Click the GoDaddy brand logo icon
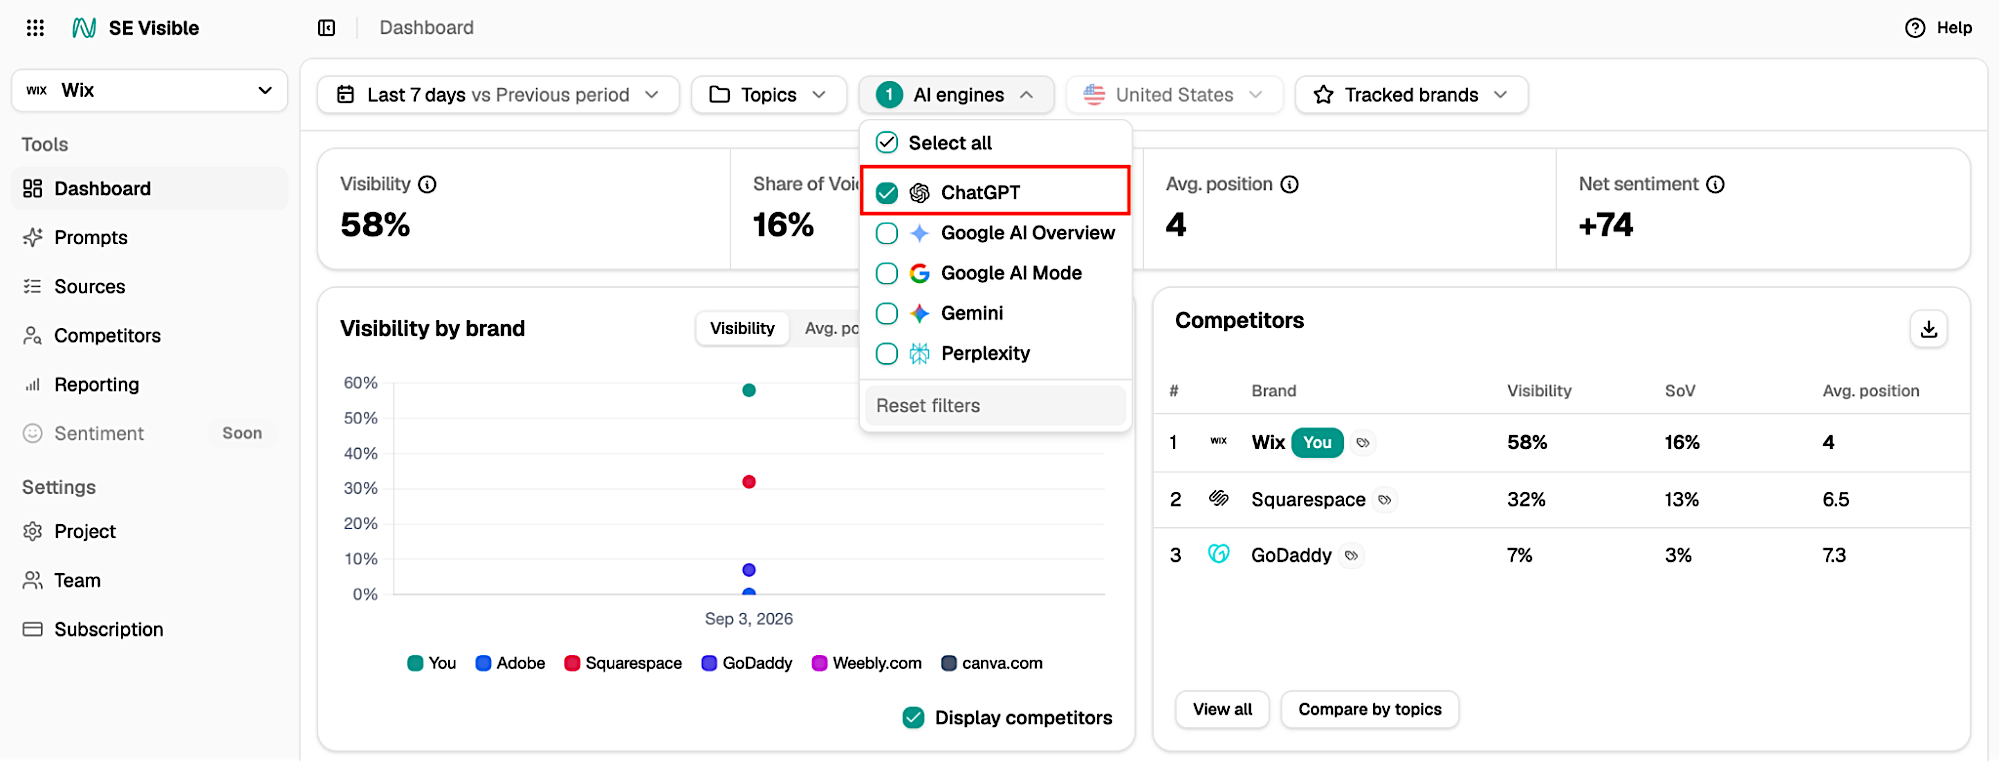1999x763 pixels. [x=1218, y=554]
